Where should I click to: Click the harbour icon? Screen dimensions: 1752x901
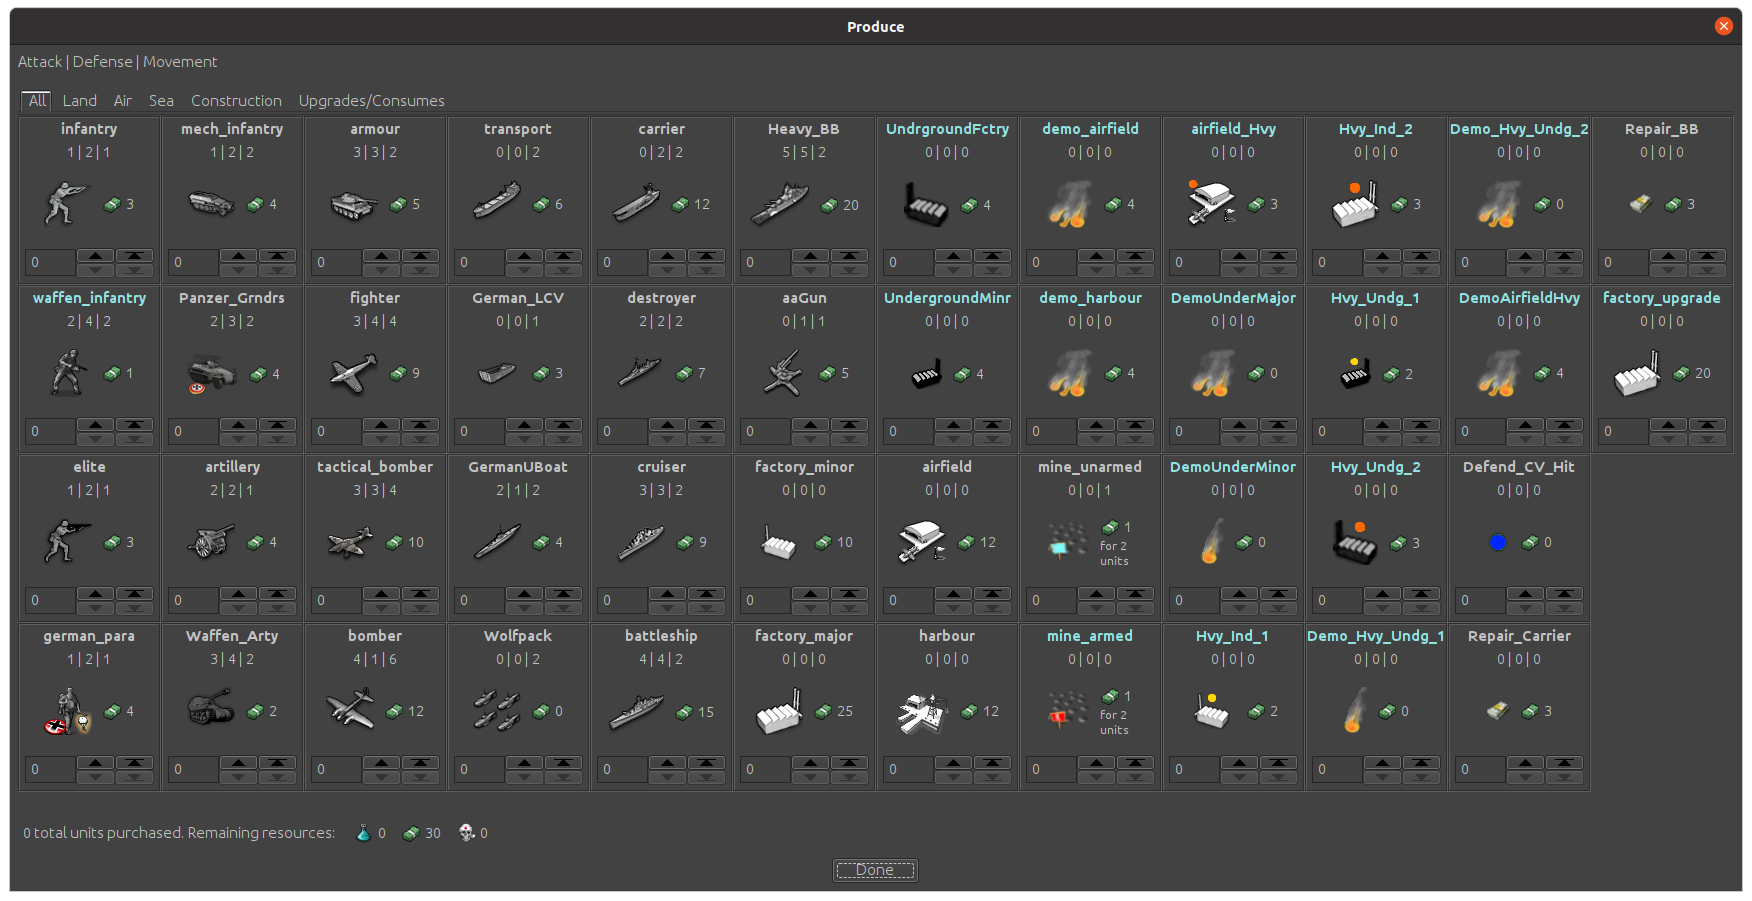tap(922, 713)
